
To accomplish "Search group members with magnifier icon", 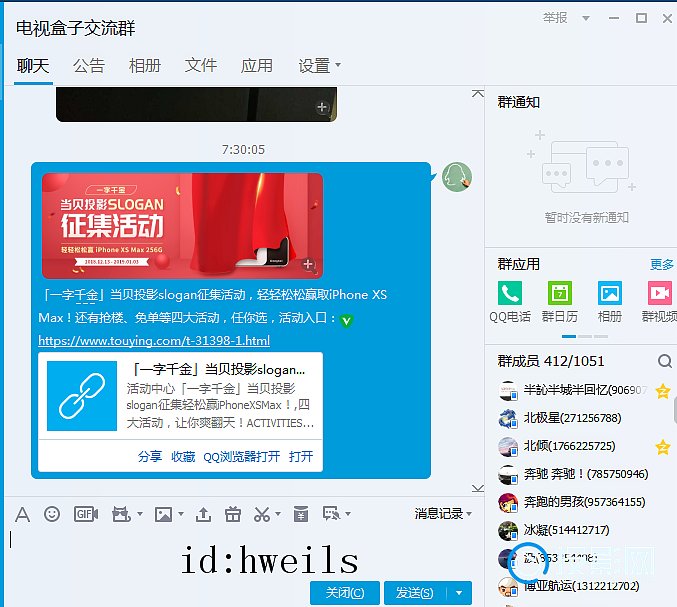I will click(x=664, y=361).
